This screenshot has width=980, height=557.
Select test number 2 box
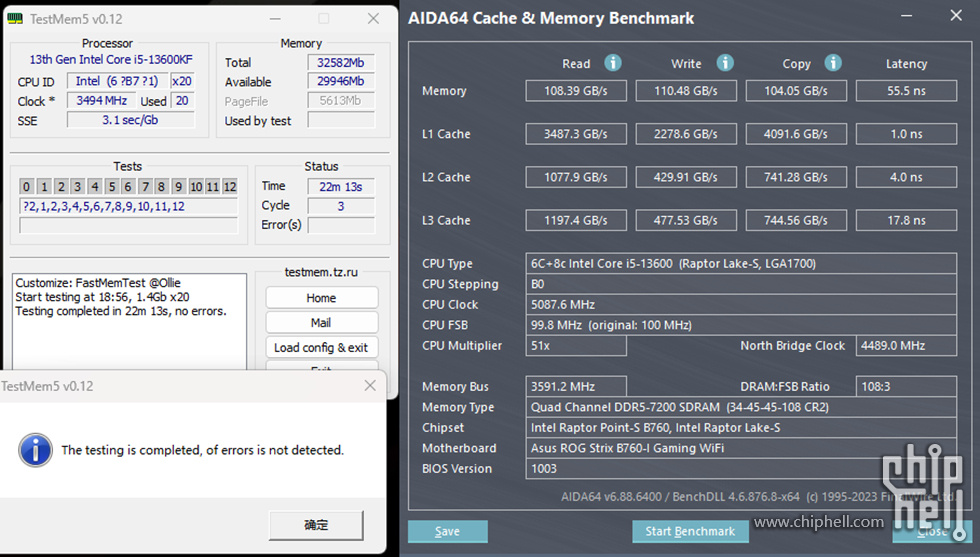[x=61, y=186]
